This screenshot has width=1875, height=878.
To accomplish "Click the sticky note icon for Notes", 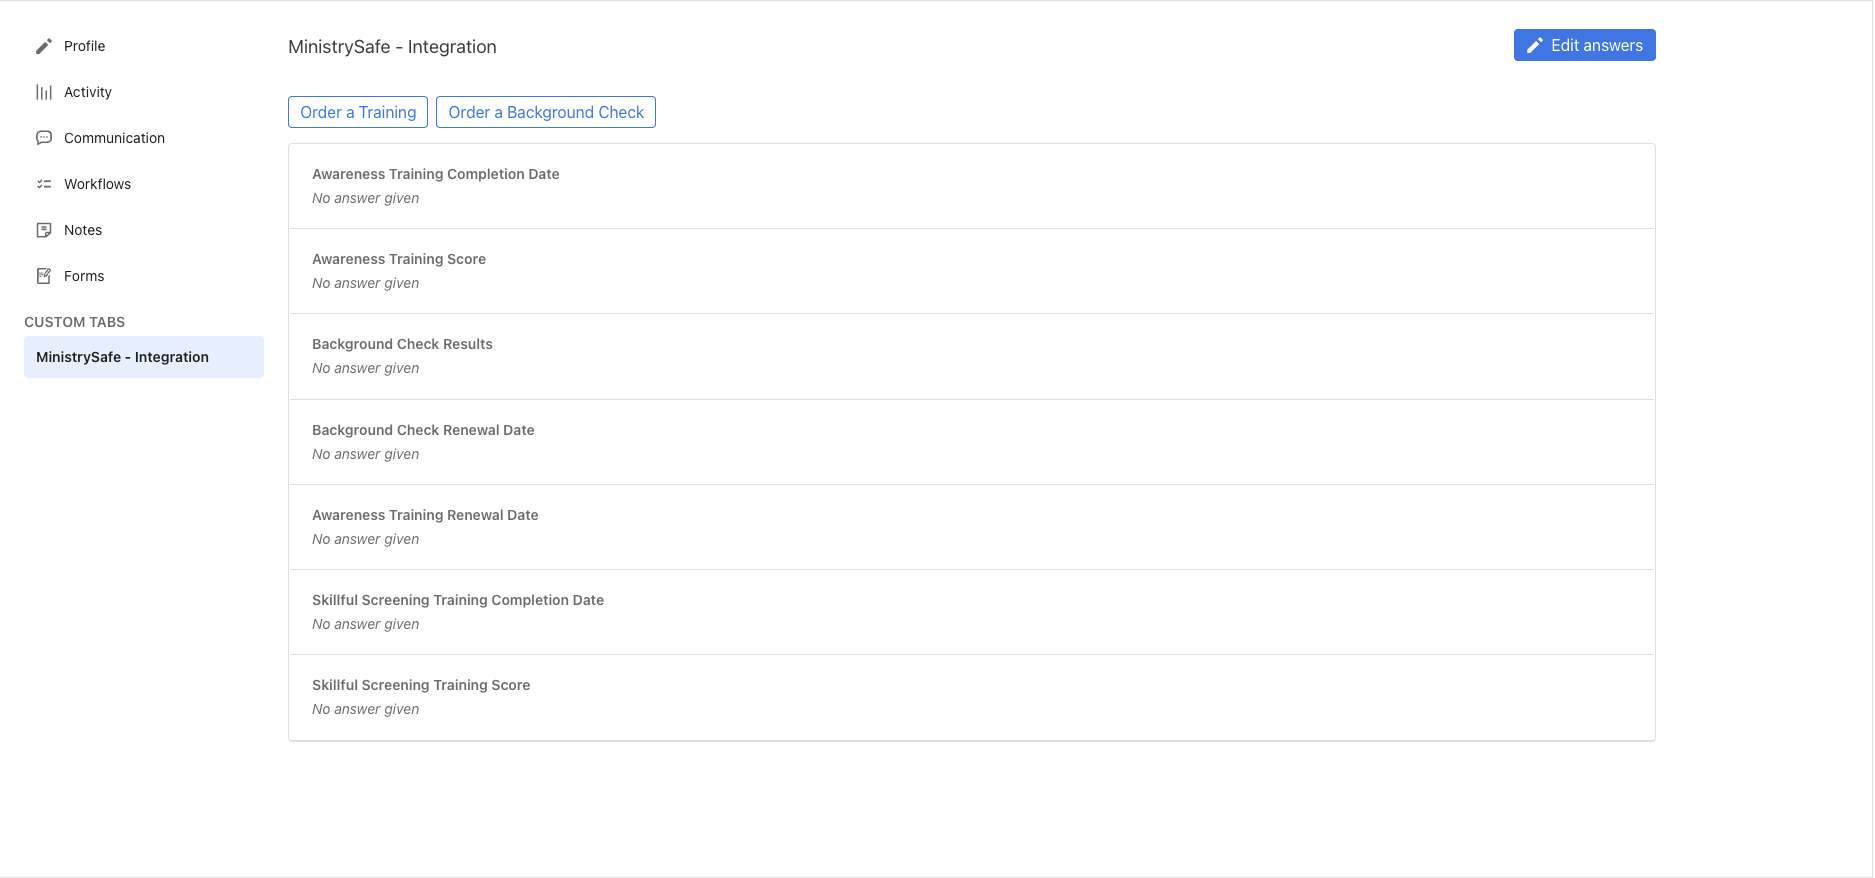I will coord(44,230).
